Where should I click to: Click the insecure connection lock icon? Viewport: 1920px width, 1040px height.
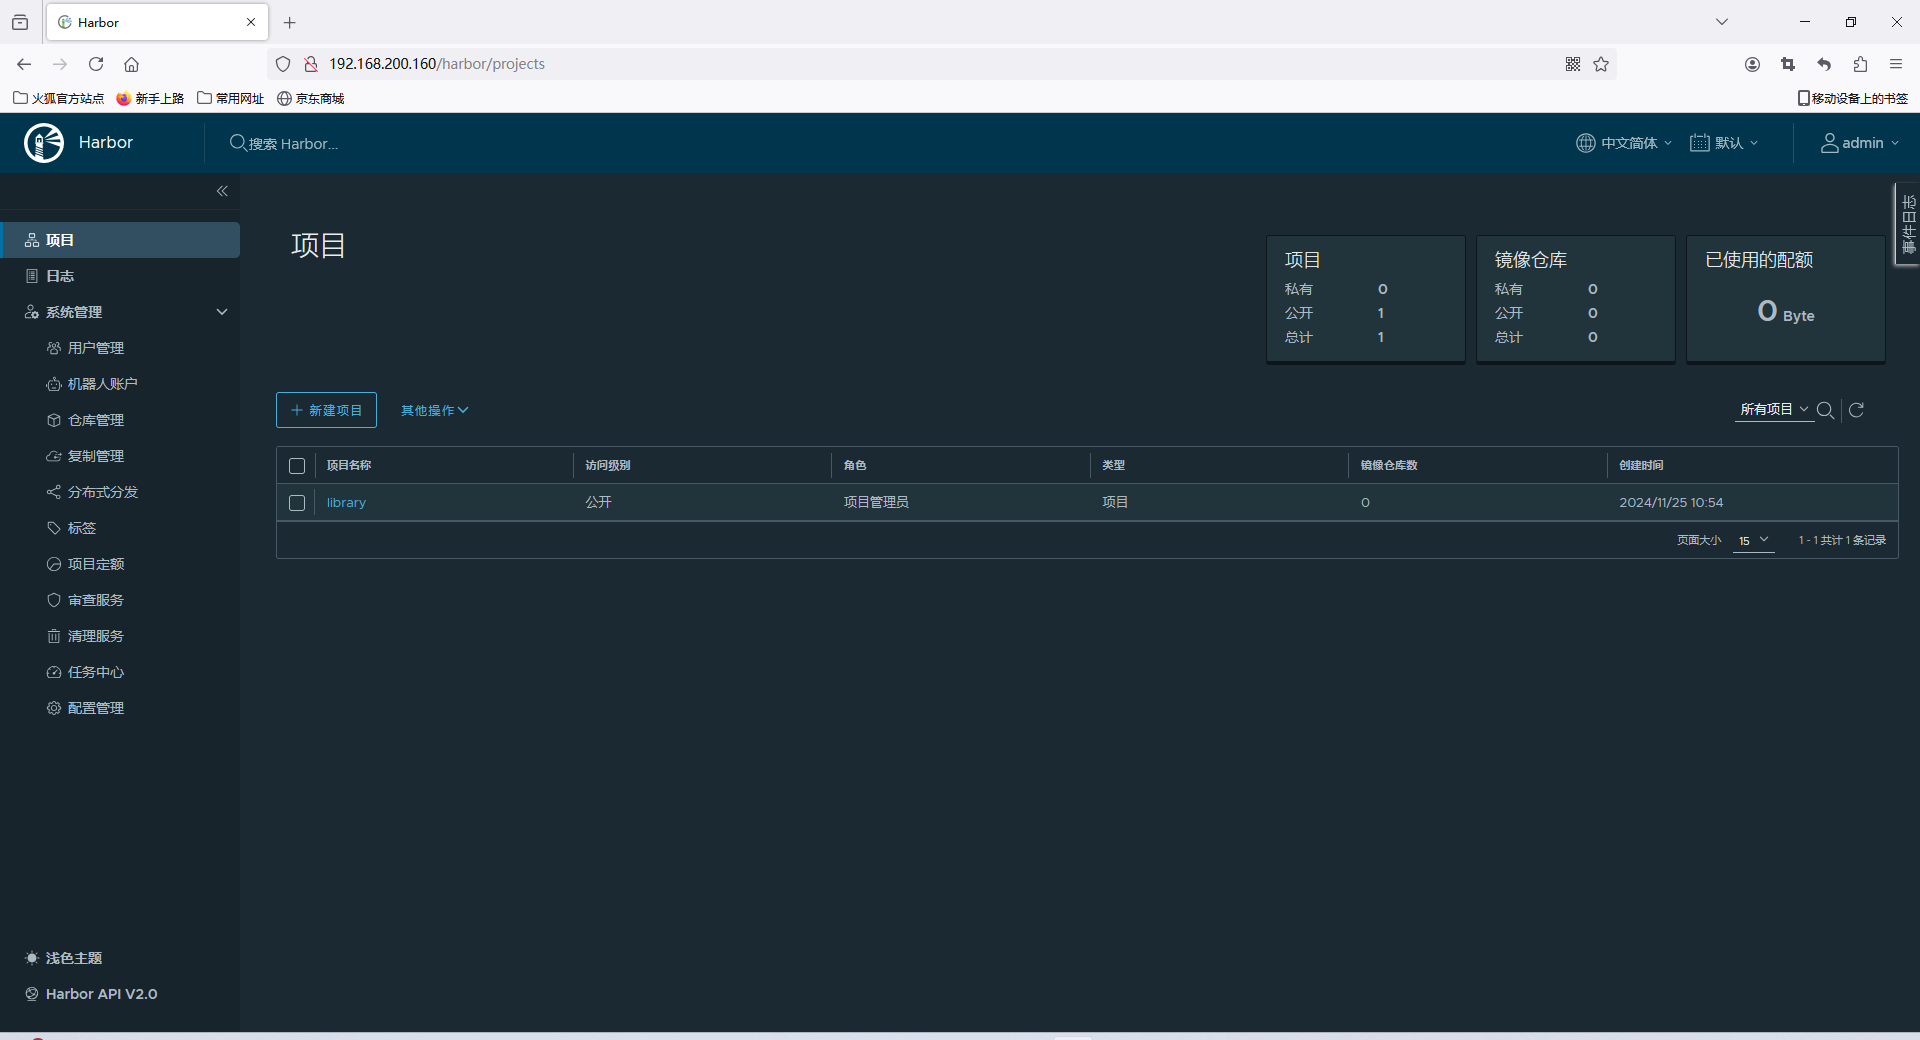(x=311, y=64)
